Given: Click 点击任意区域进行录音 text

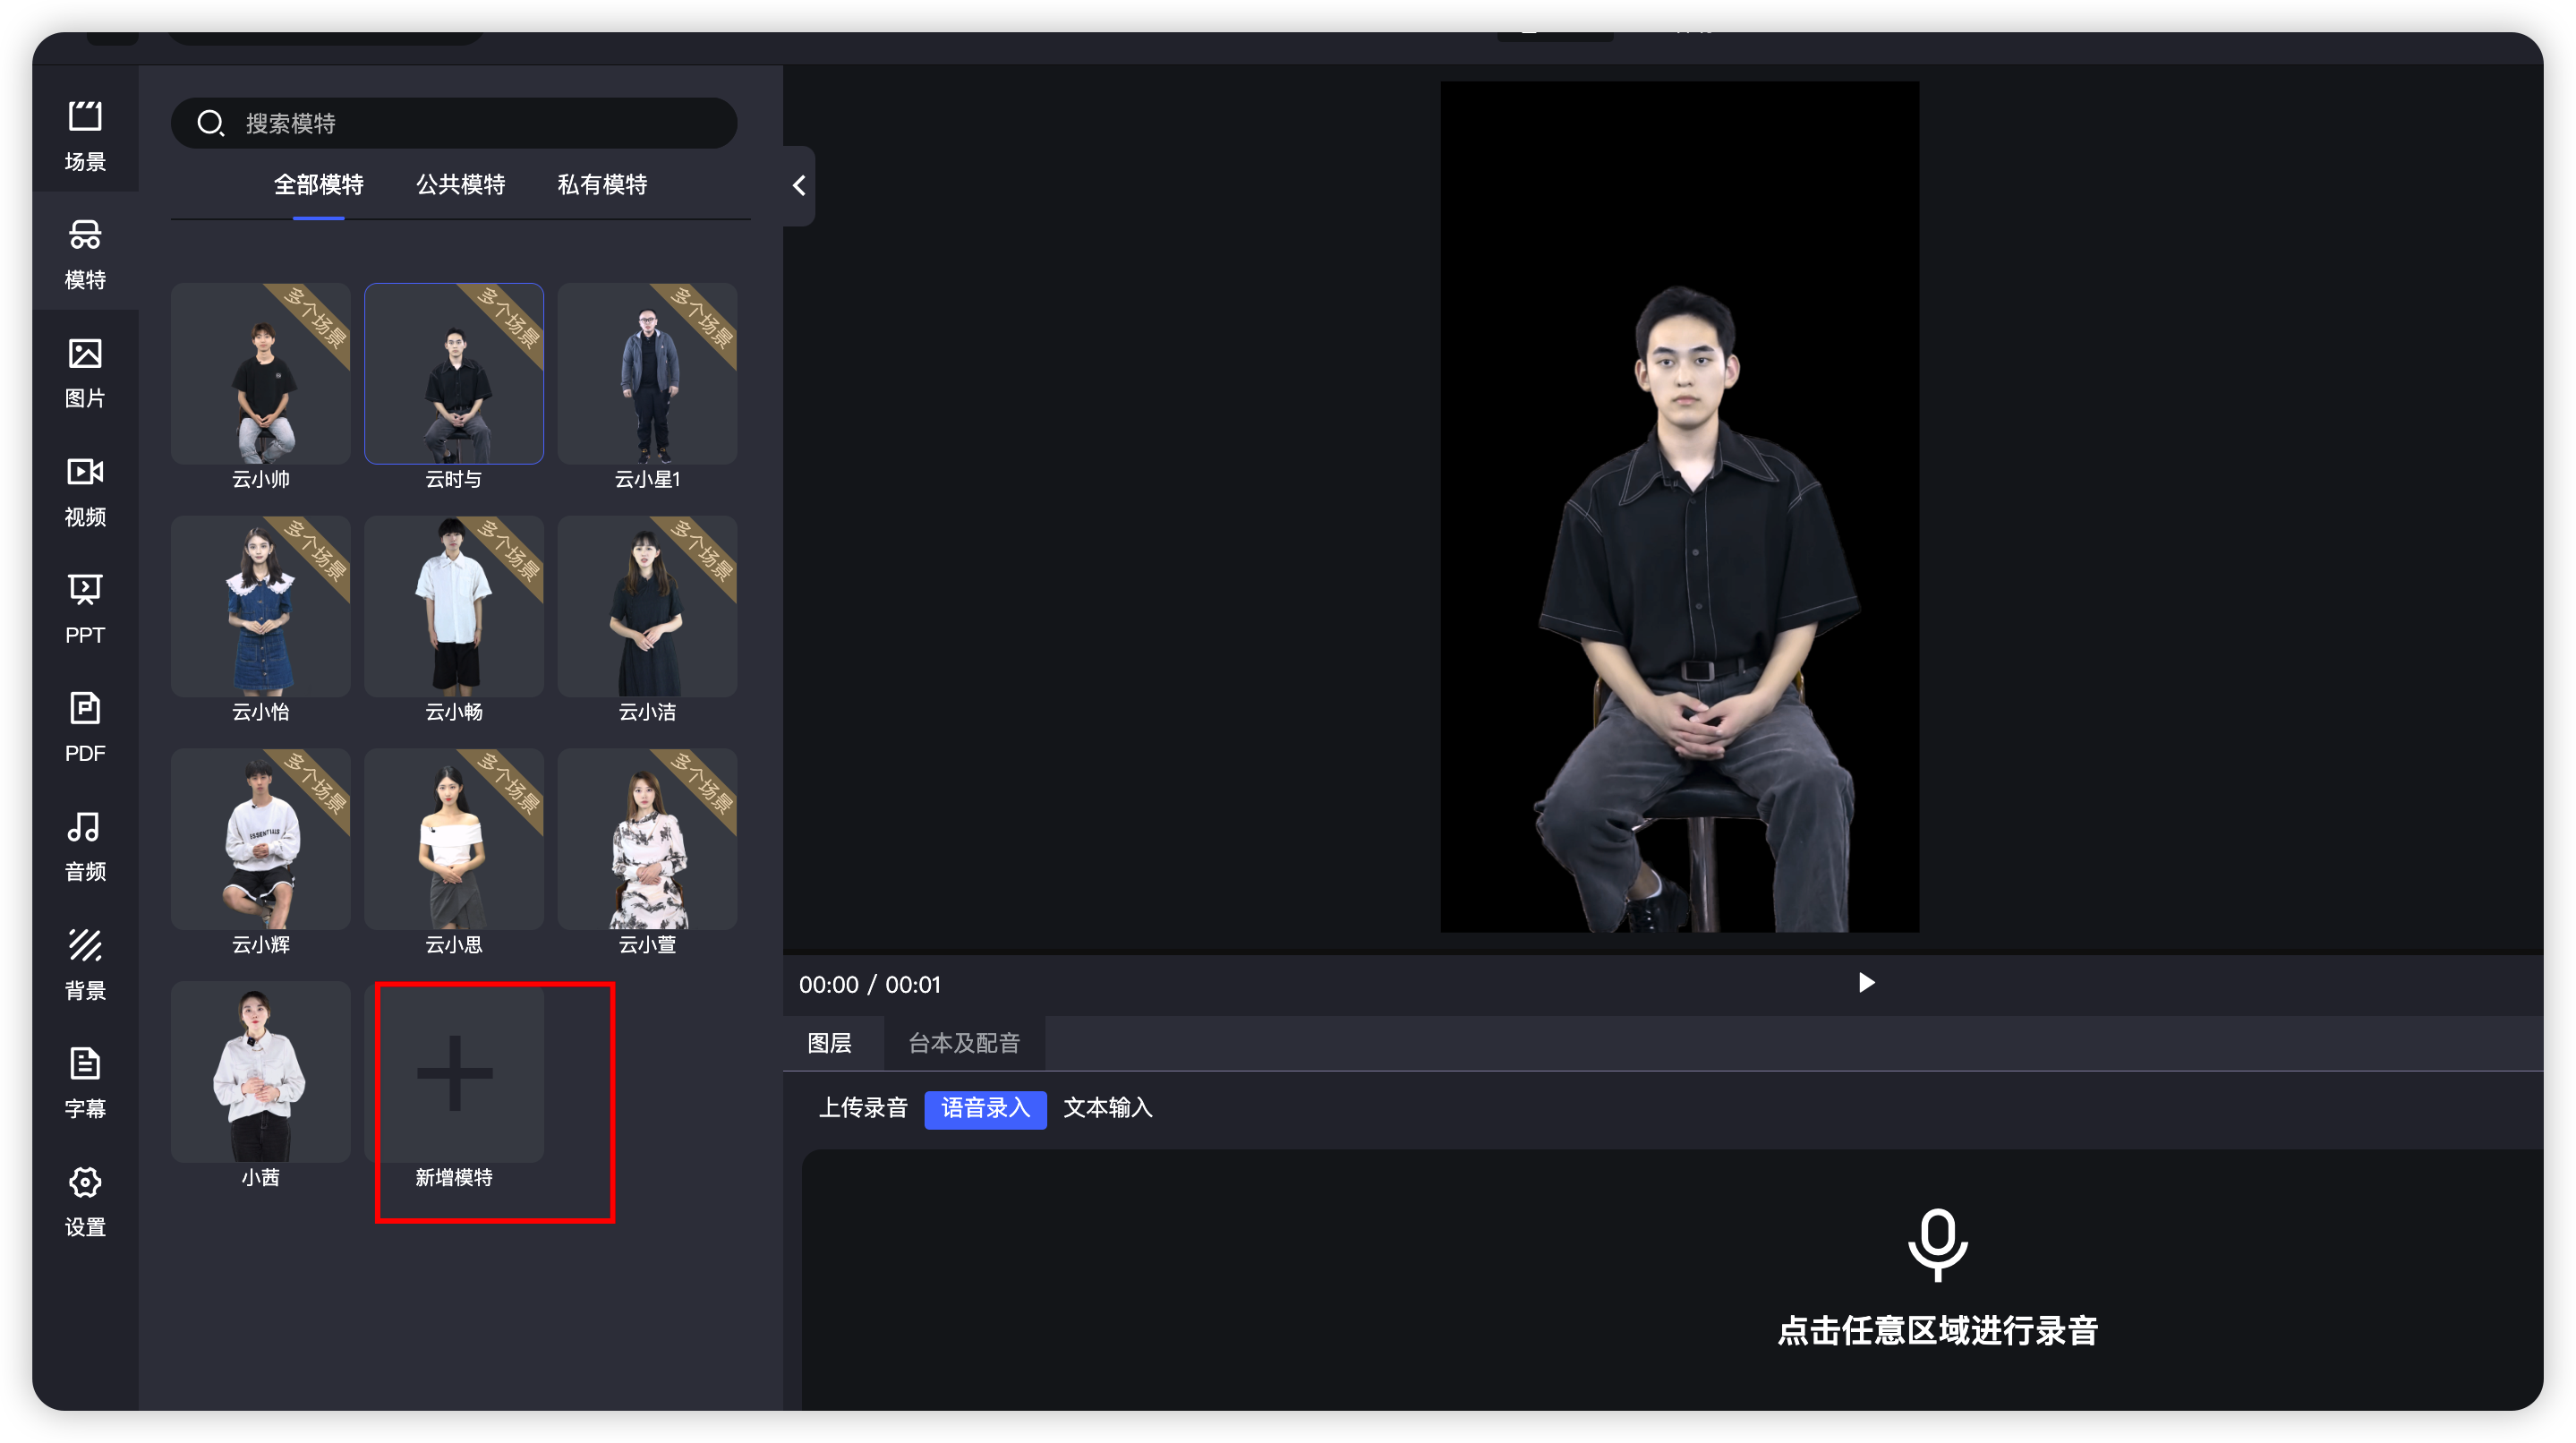Looking at the screenshot, I should (x=1937, y=1330).
